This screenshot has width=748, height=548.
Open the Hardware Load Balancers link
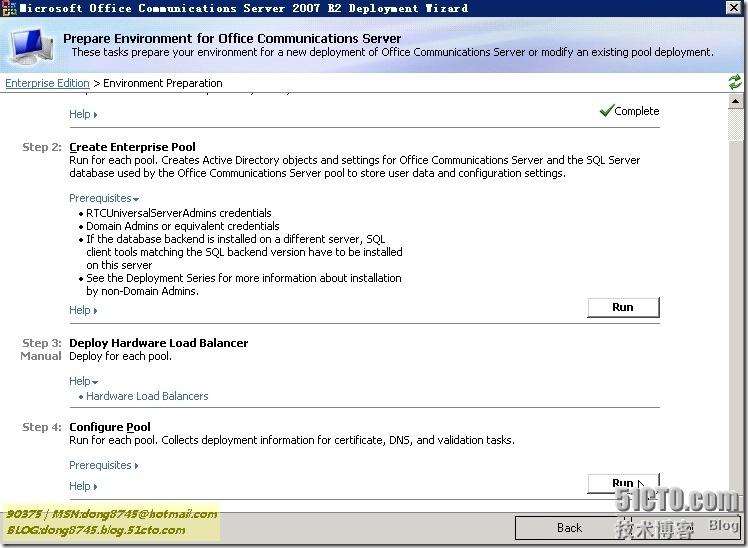tap(147, 396)
